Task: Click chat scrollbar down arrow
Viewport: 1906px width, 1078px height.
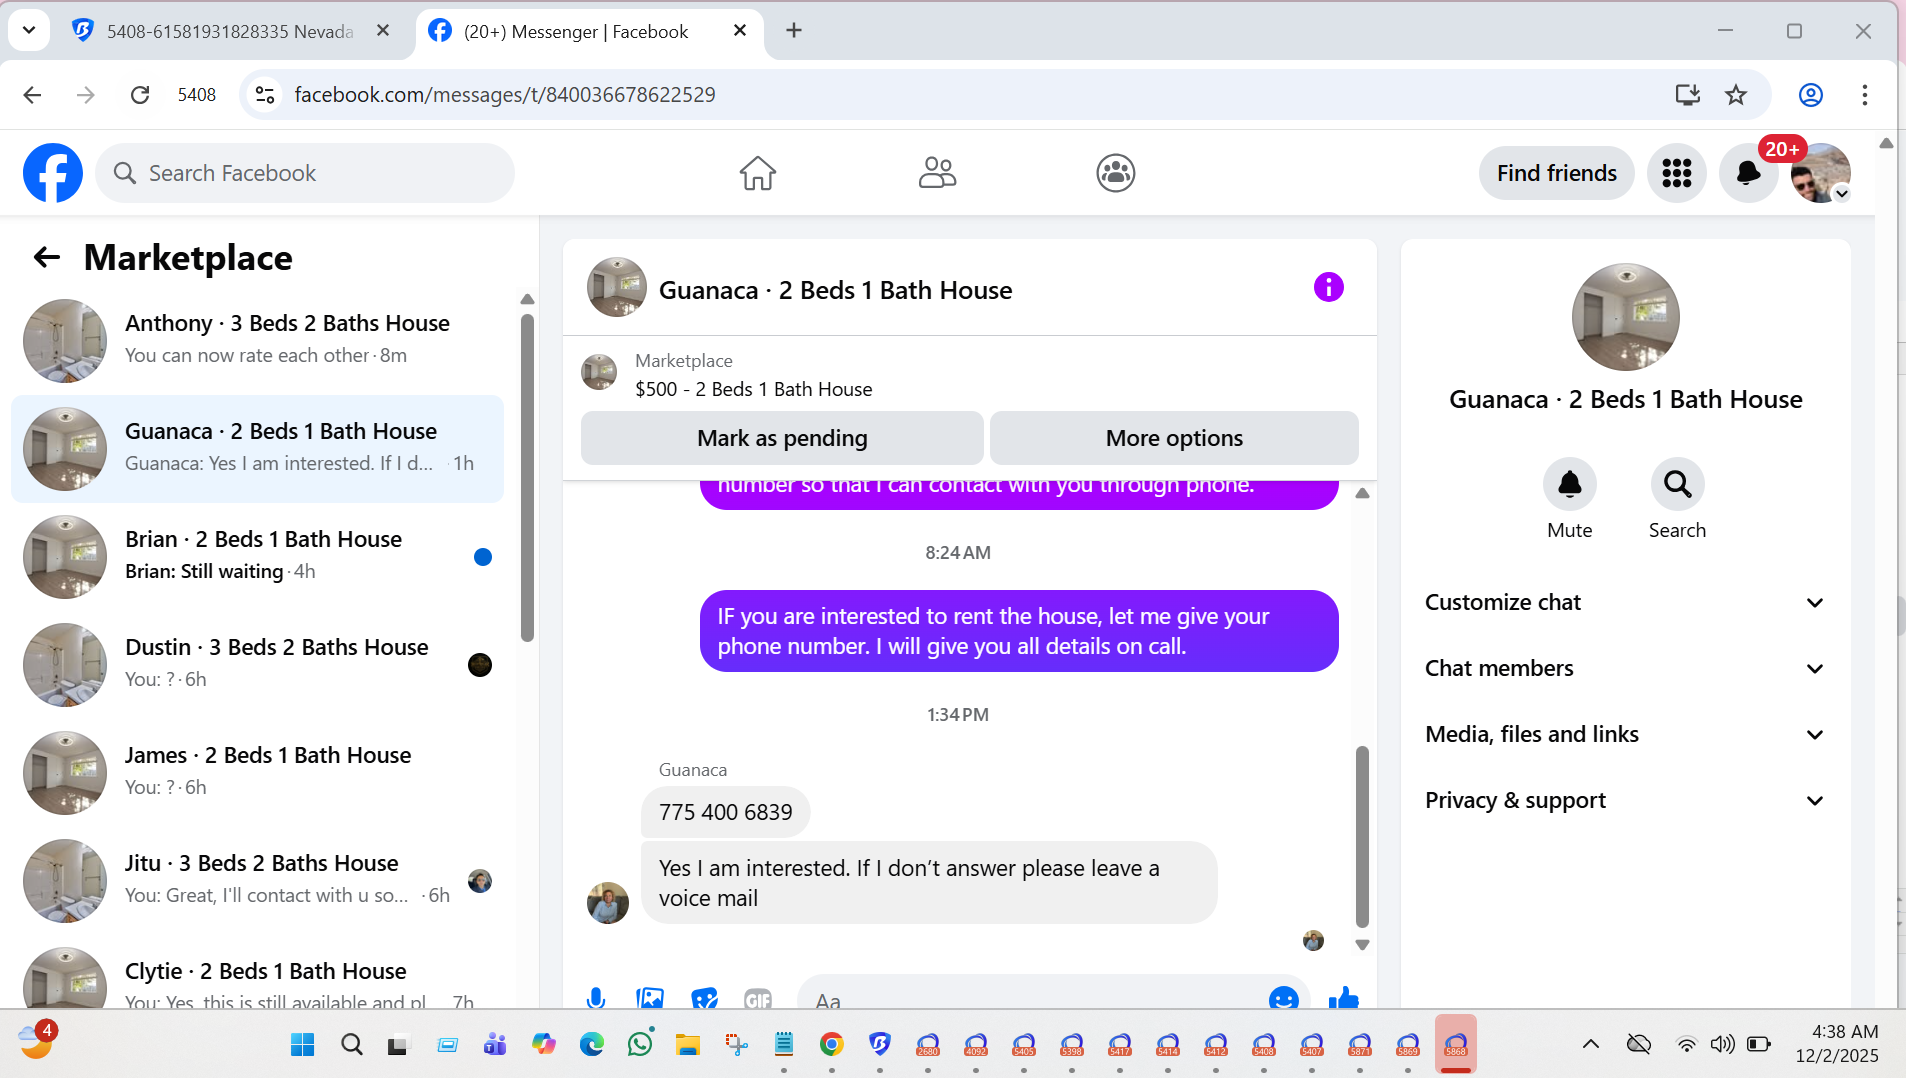Action: pos(1361,944)
